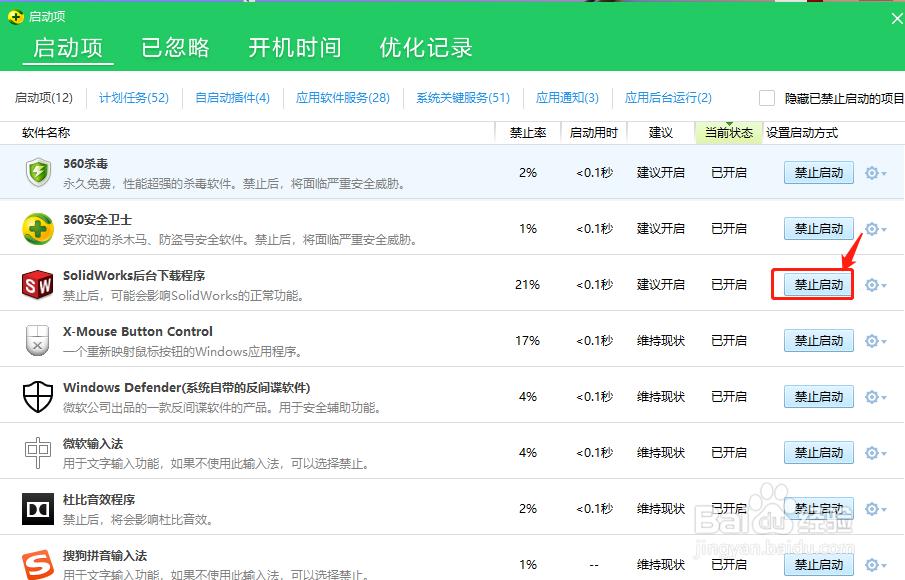This screenshot has width=905, height=580.
Task: Sort by 当前状态 column header
Action: click(x=729, y=133)
